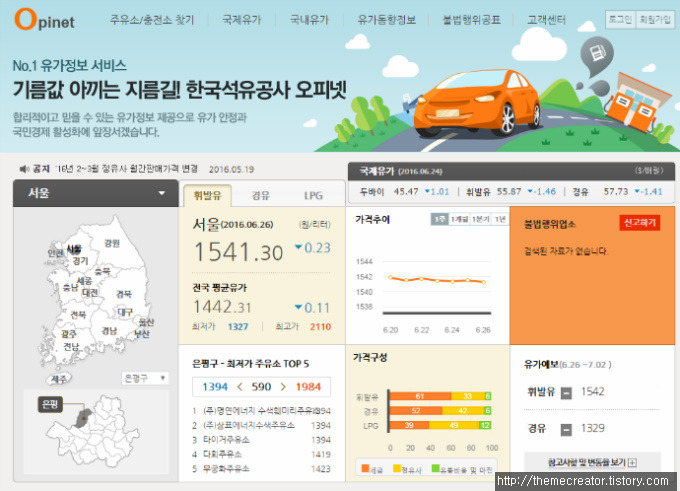Viewport: 680px width, 491px height.
Task: Click the minus icon beside 경유 forecast
Action: coord(566,430)
